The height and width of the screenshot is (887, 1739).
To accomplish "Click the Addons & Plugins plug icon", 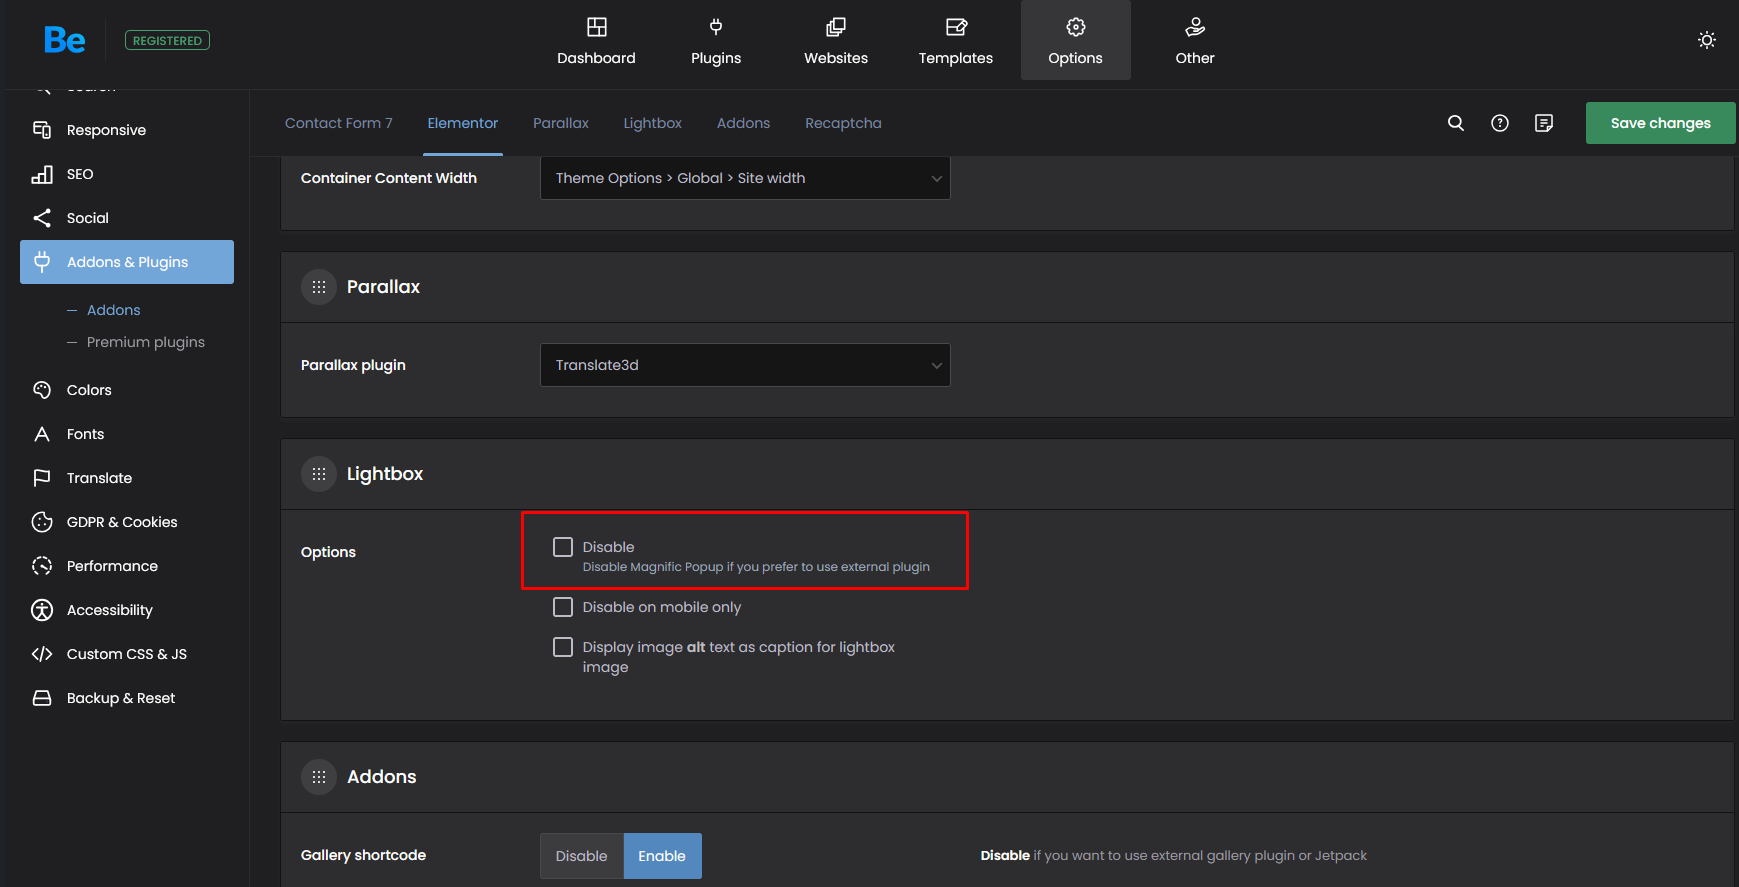I will click(42, 262).
